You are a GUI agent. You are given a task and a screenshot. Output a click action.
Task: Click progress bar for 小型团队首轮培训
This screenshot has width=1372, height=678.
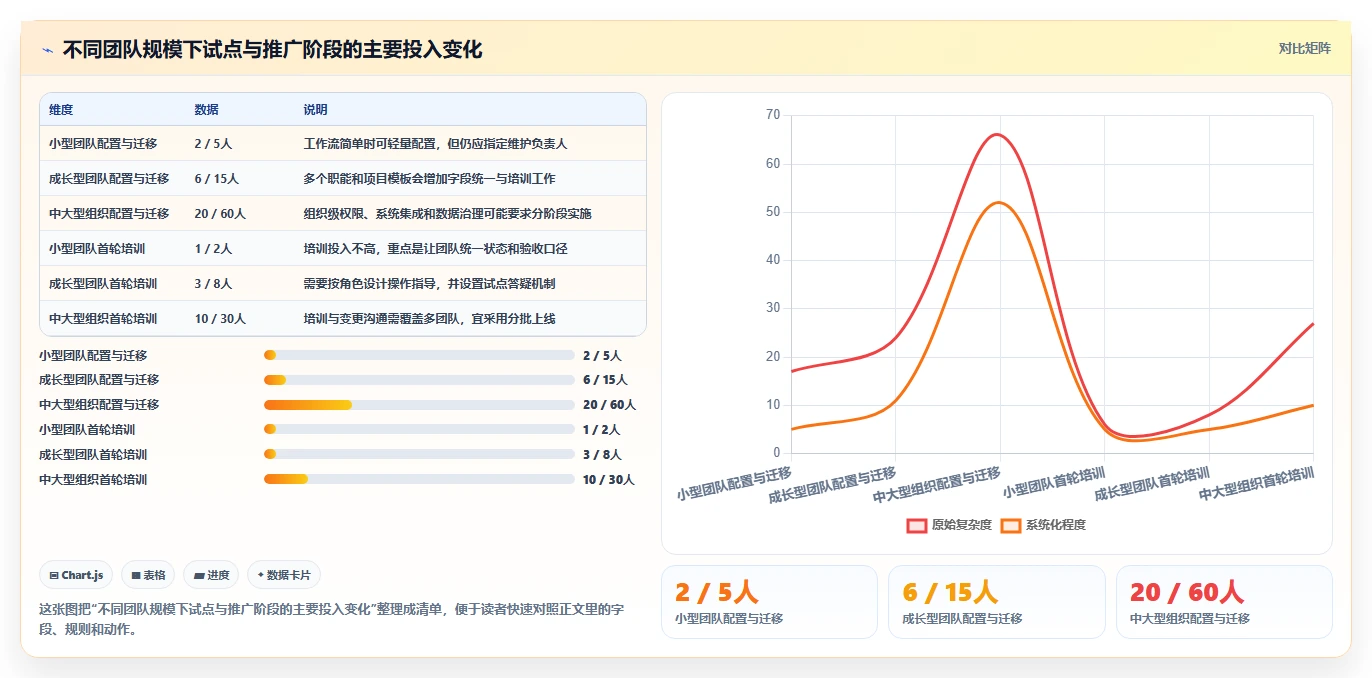click(x=419, y=430)
